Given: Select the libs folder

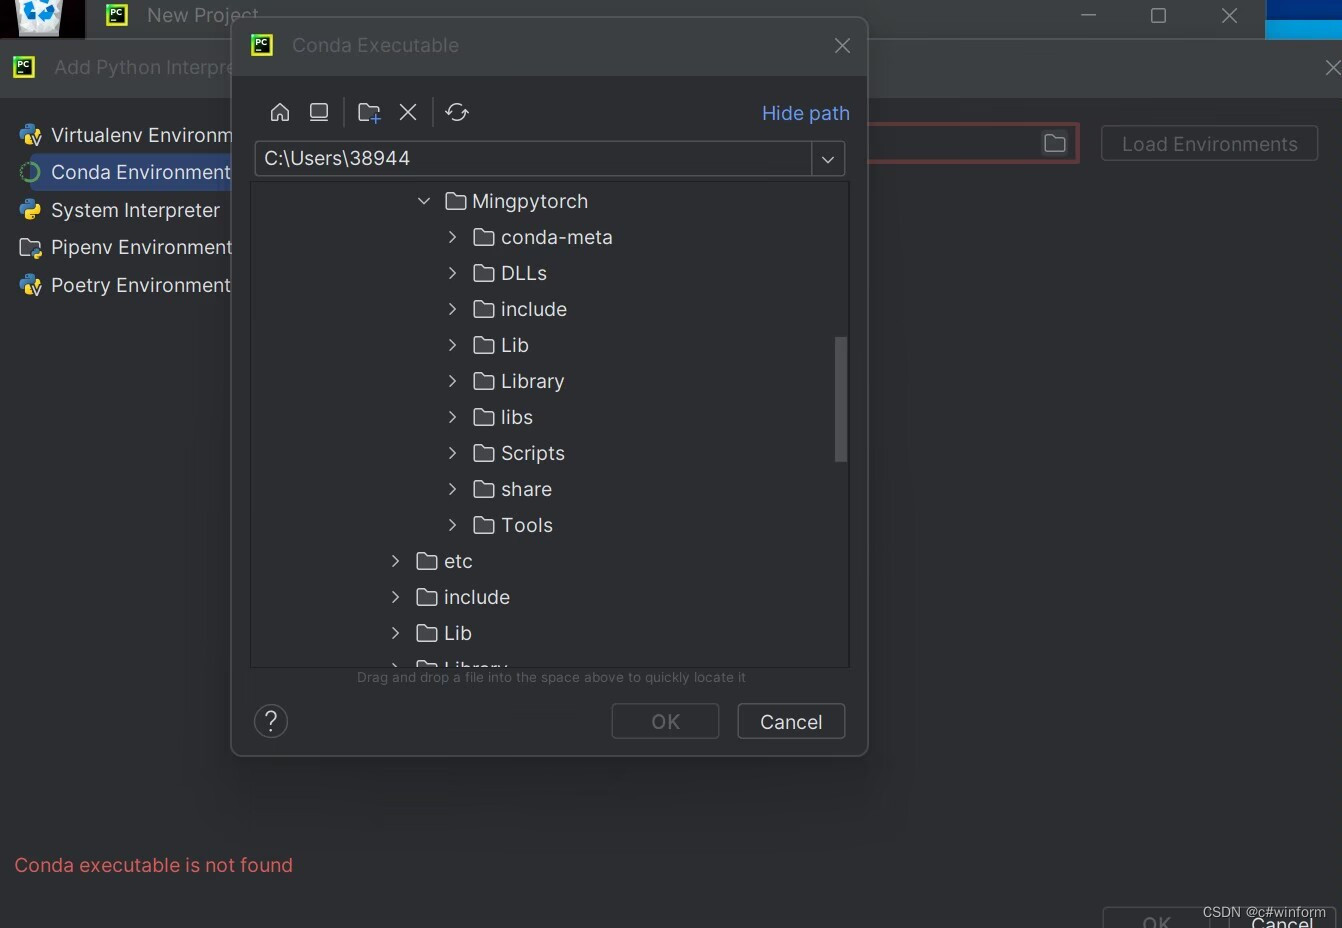Looking at the screenshot, I should coord(503,417).
